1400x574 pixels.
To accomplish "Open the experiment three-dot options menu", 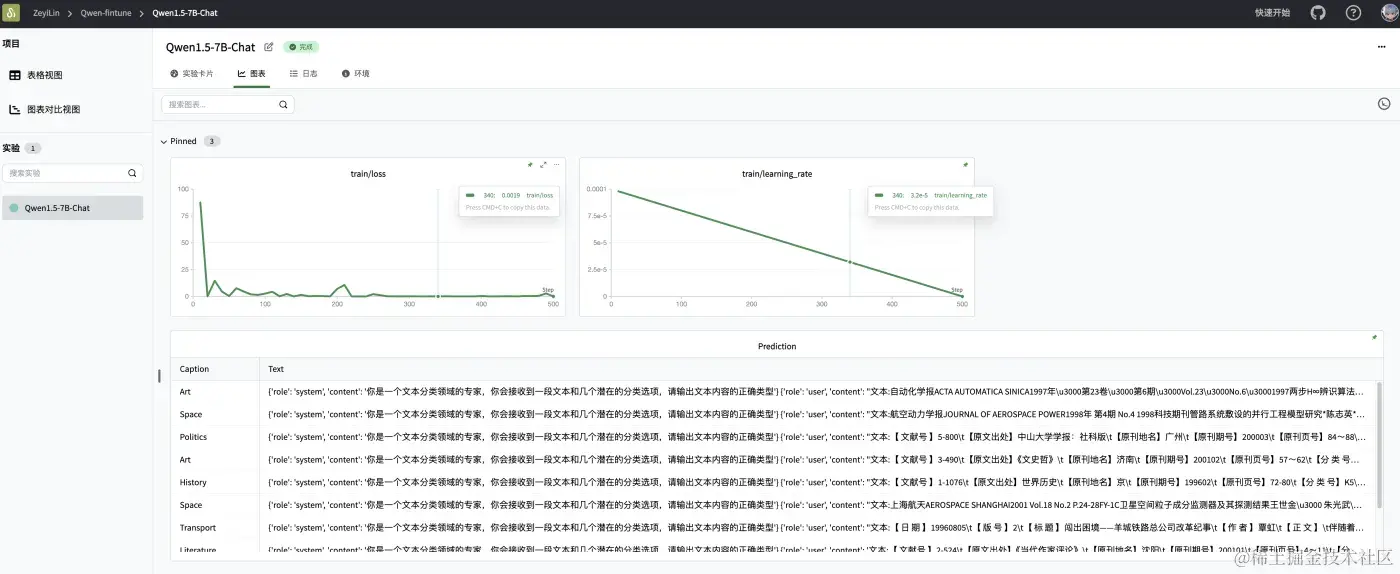I will point(1382,47).
